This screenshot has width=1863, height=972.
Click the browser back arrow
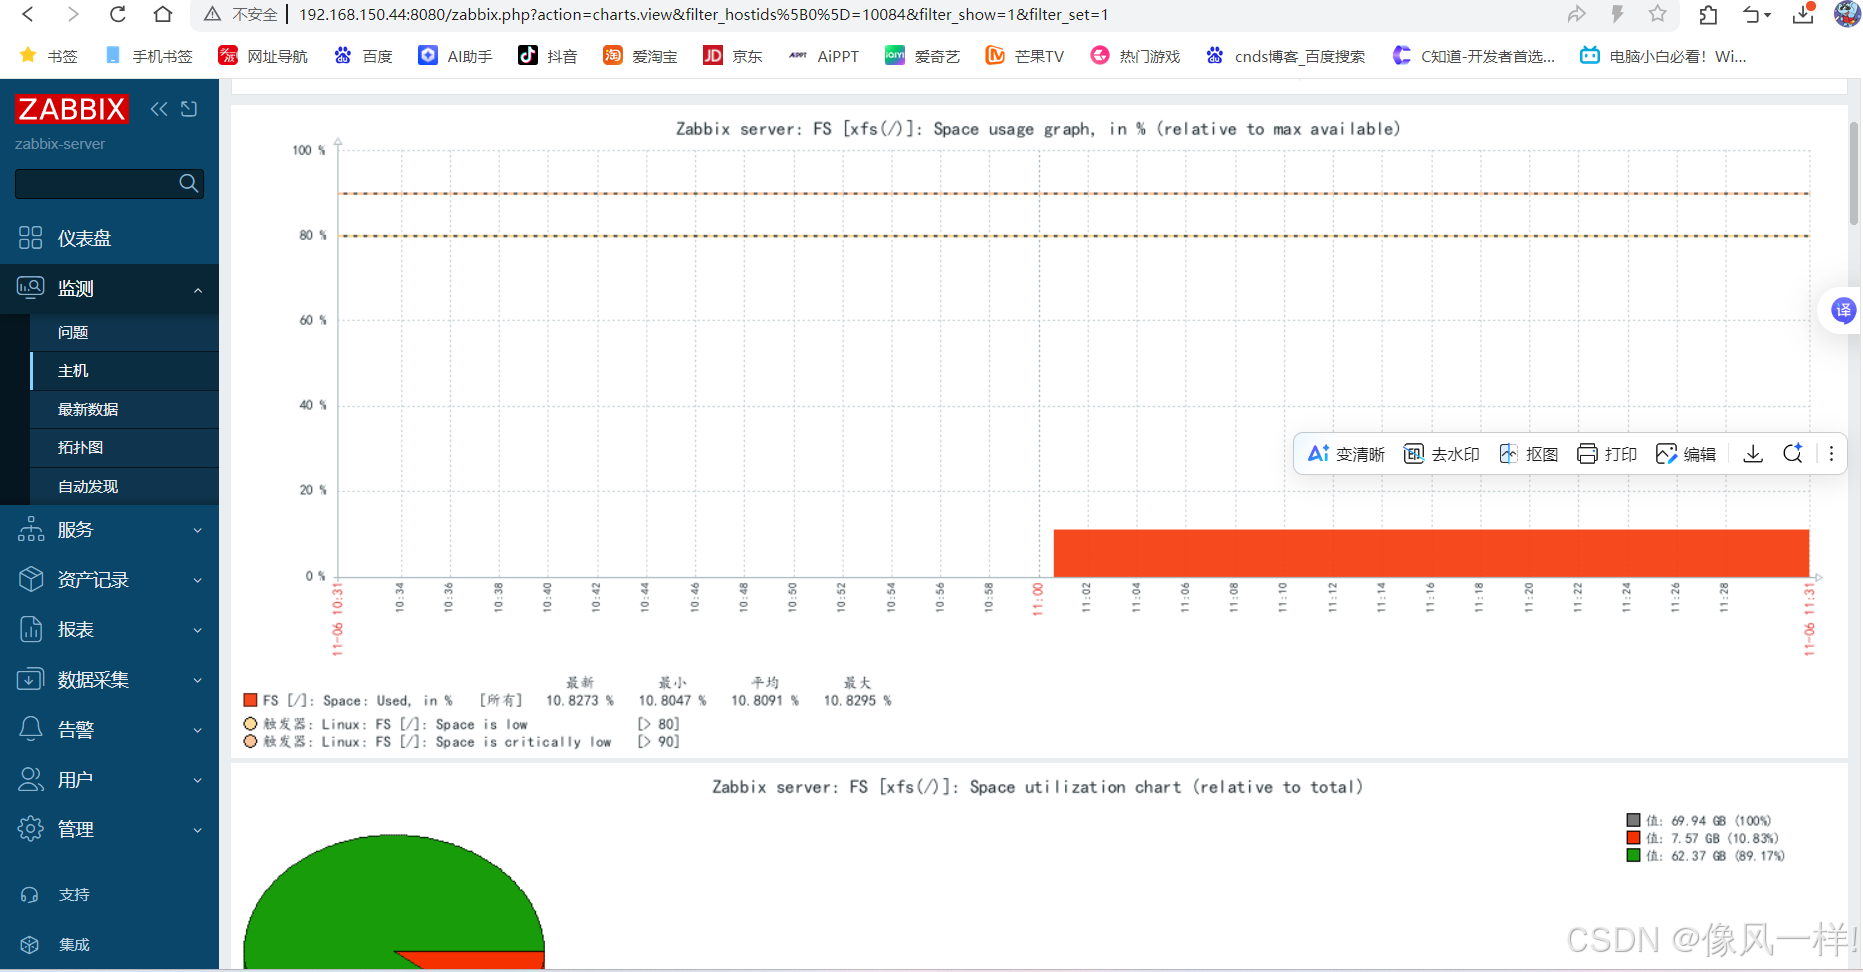coord(28,14)
